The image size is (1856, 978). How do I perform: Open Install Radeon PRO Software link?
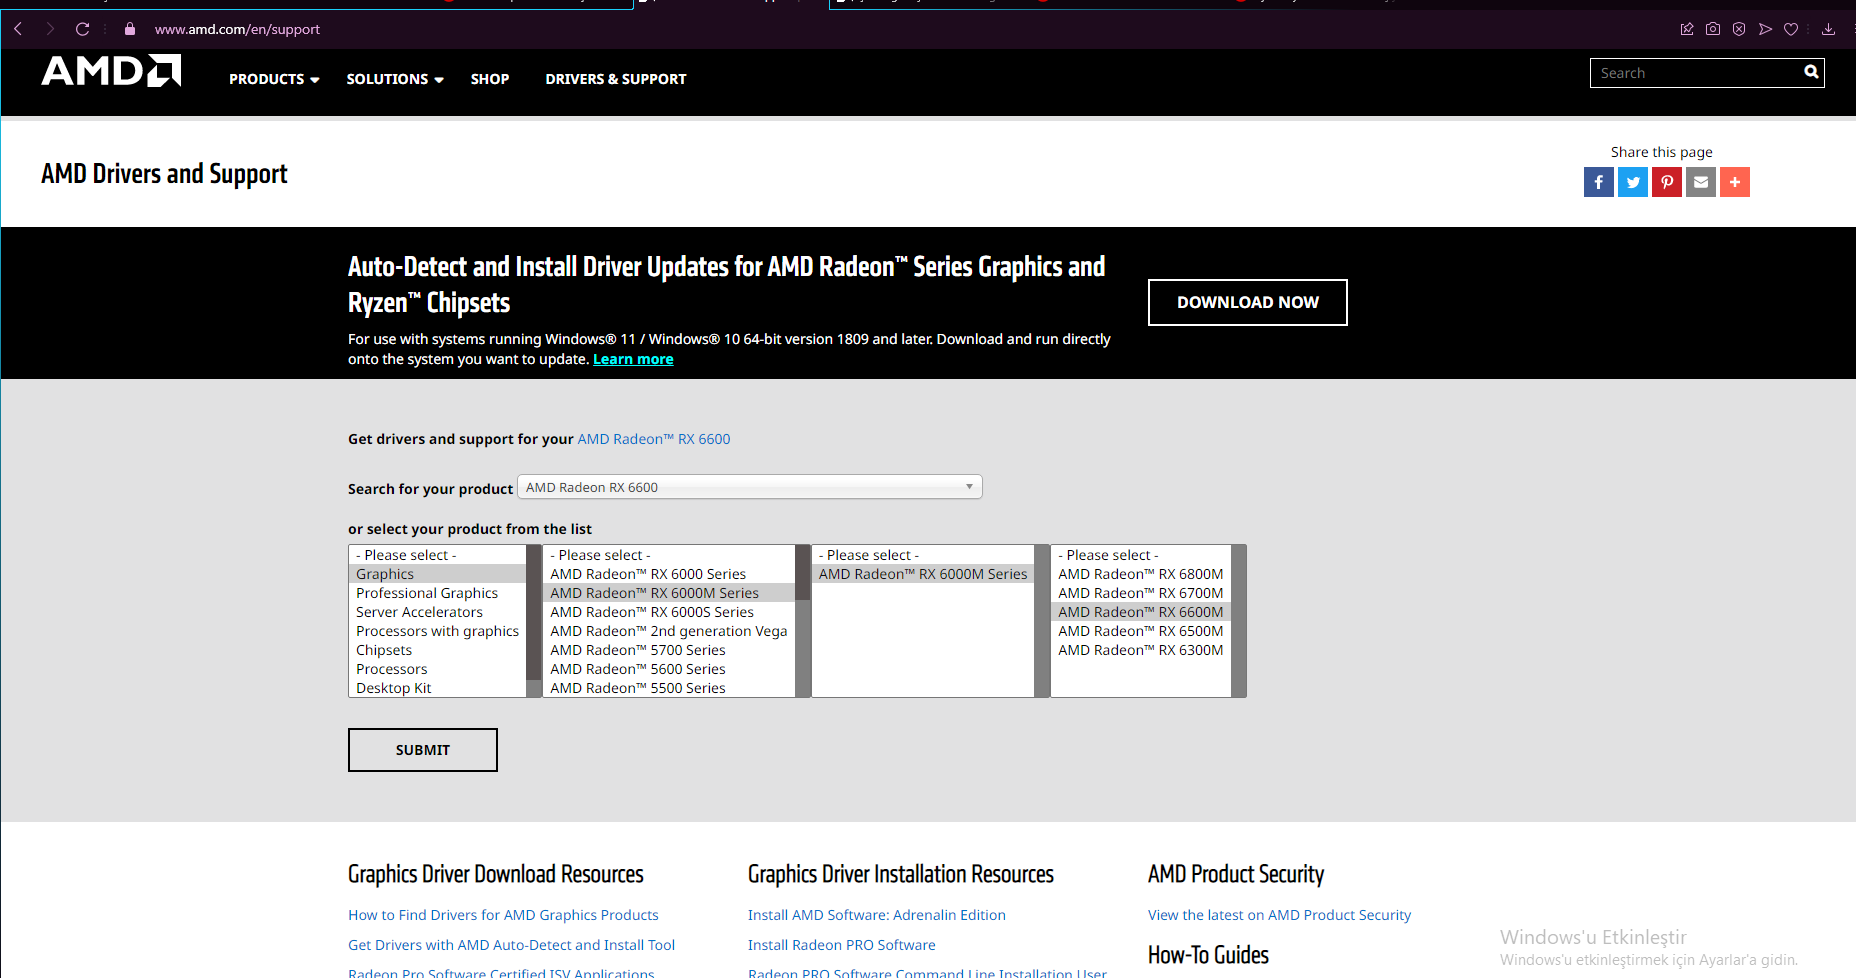(x=842, y=945)
